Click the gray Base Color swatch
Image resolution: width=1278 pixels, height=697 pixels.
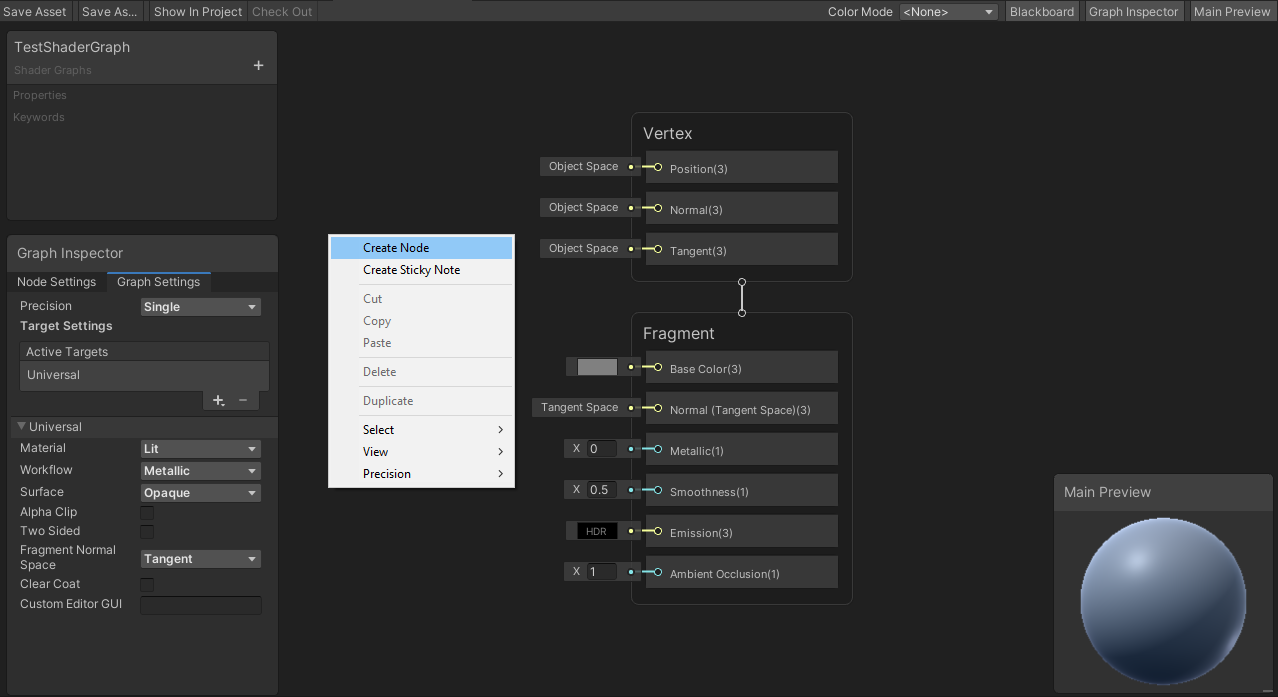[597, 368]
